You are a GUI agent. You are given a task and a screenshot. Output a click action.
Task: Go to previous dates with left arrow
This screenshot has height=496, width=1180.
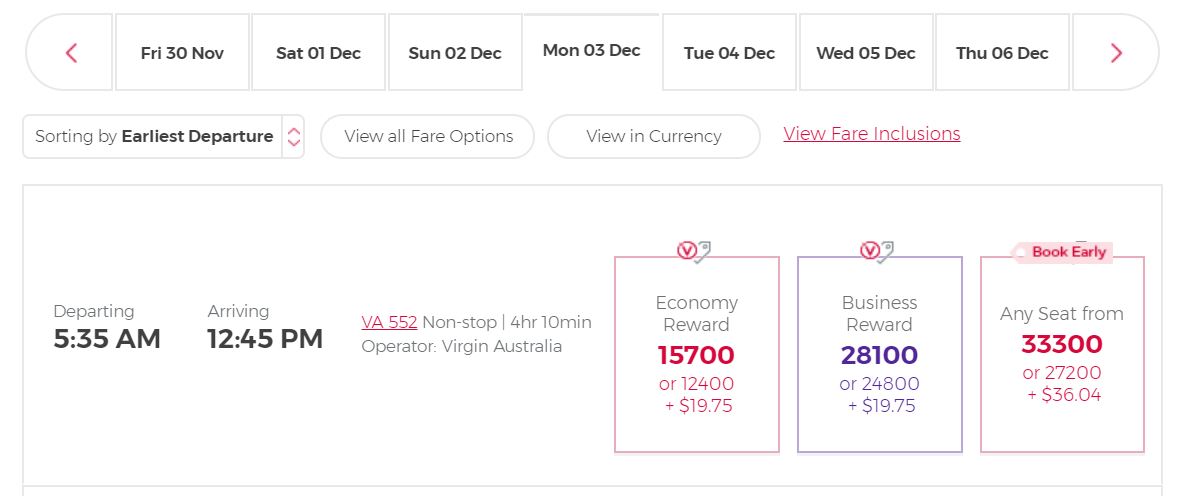click(x=71, y=53)
